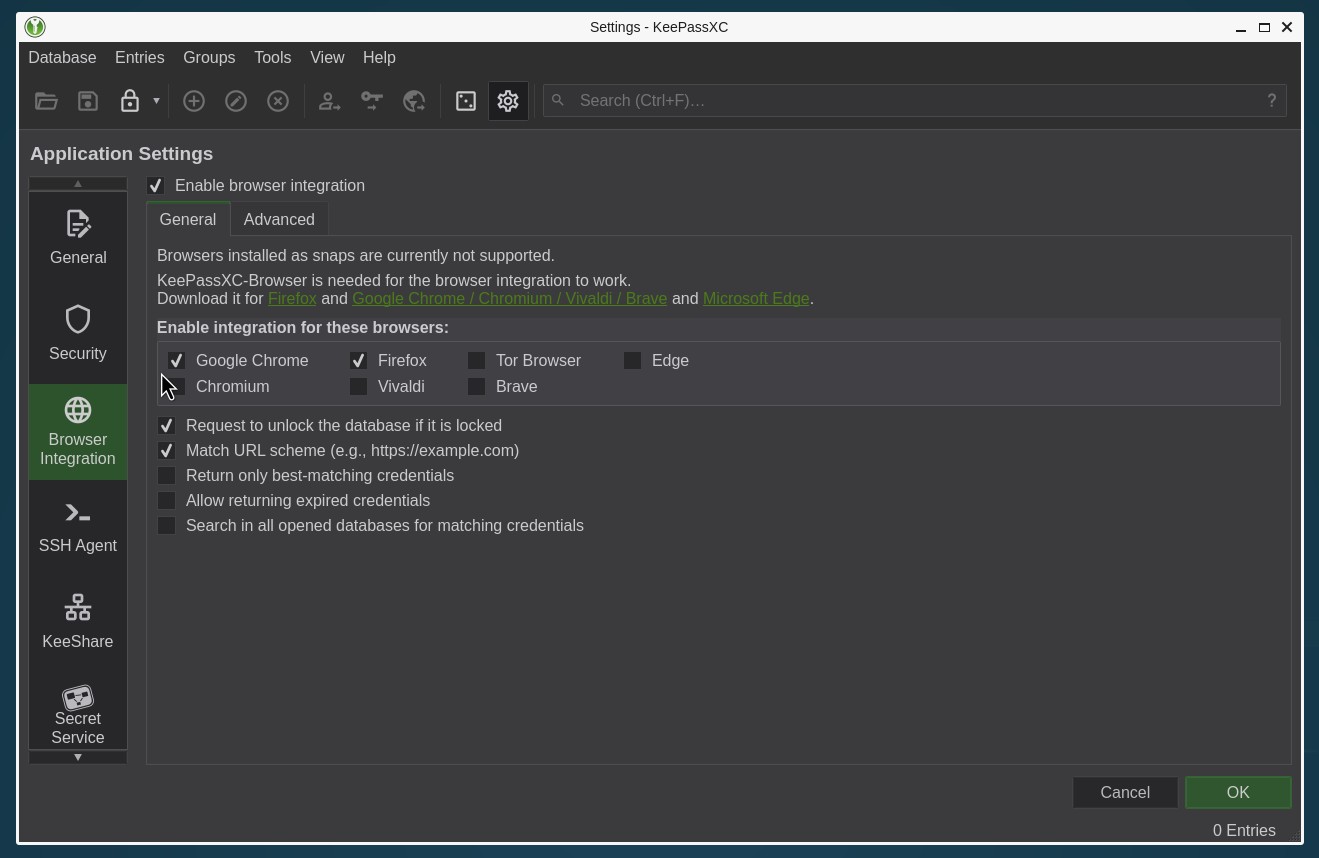
Task: Open Google Chrome / Chromium / Vivaldi / Brave link
Action: pos(509,299)
